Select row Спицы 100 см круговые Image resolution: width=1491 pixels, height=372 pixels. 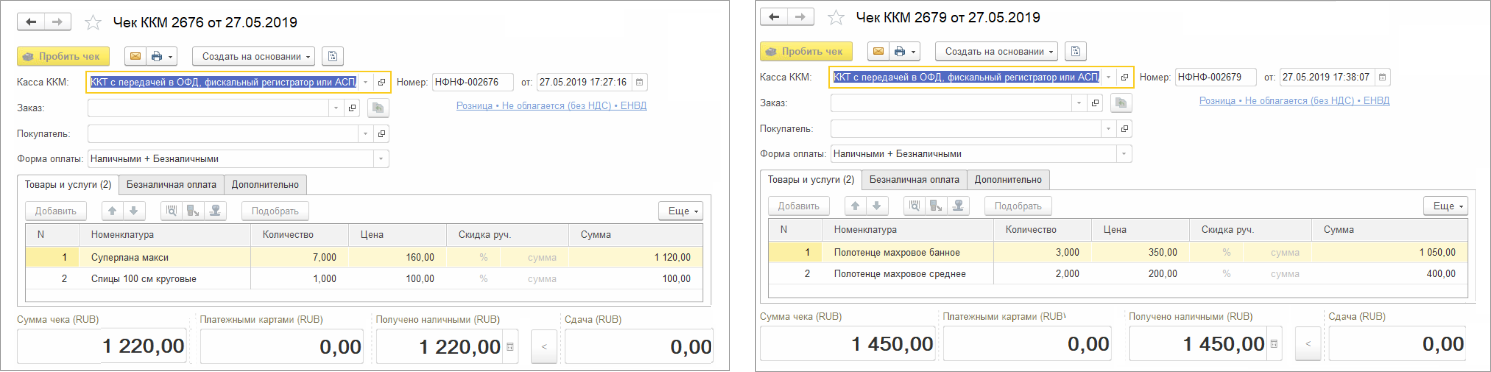365,278
